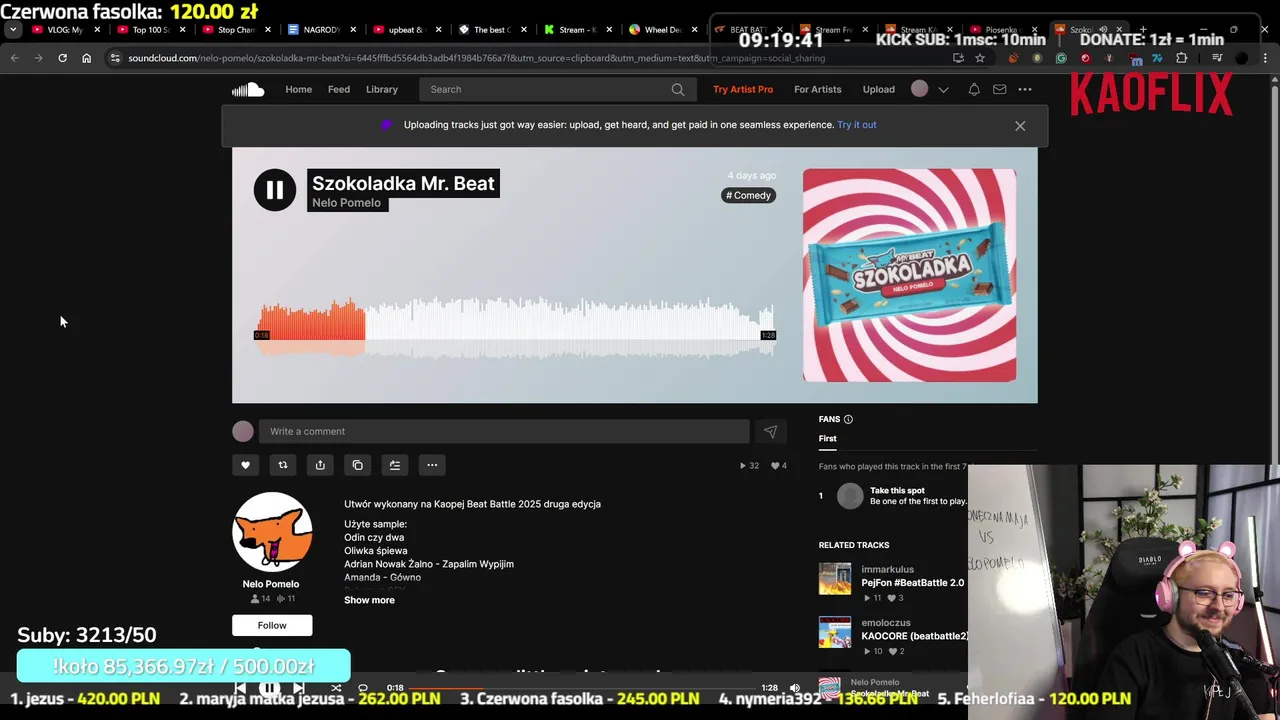
Task: Pause the Szokoladka Mr. Beat track
Action: coord(275,190)
